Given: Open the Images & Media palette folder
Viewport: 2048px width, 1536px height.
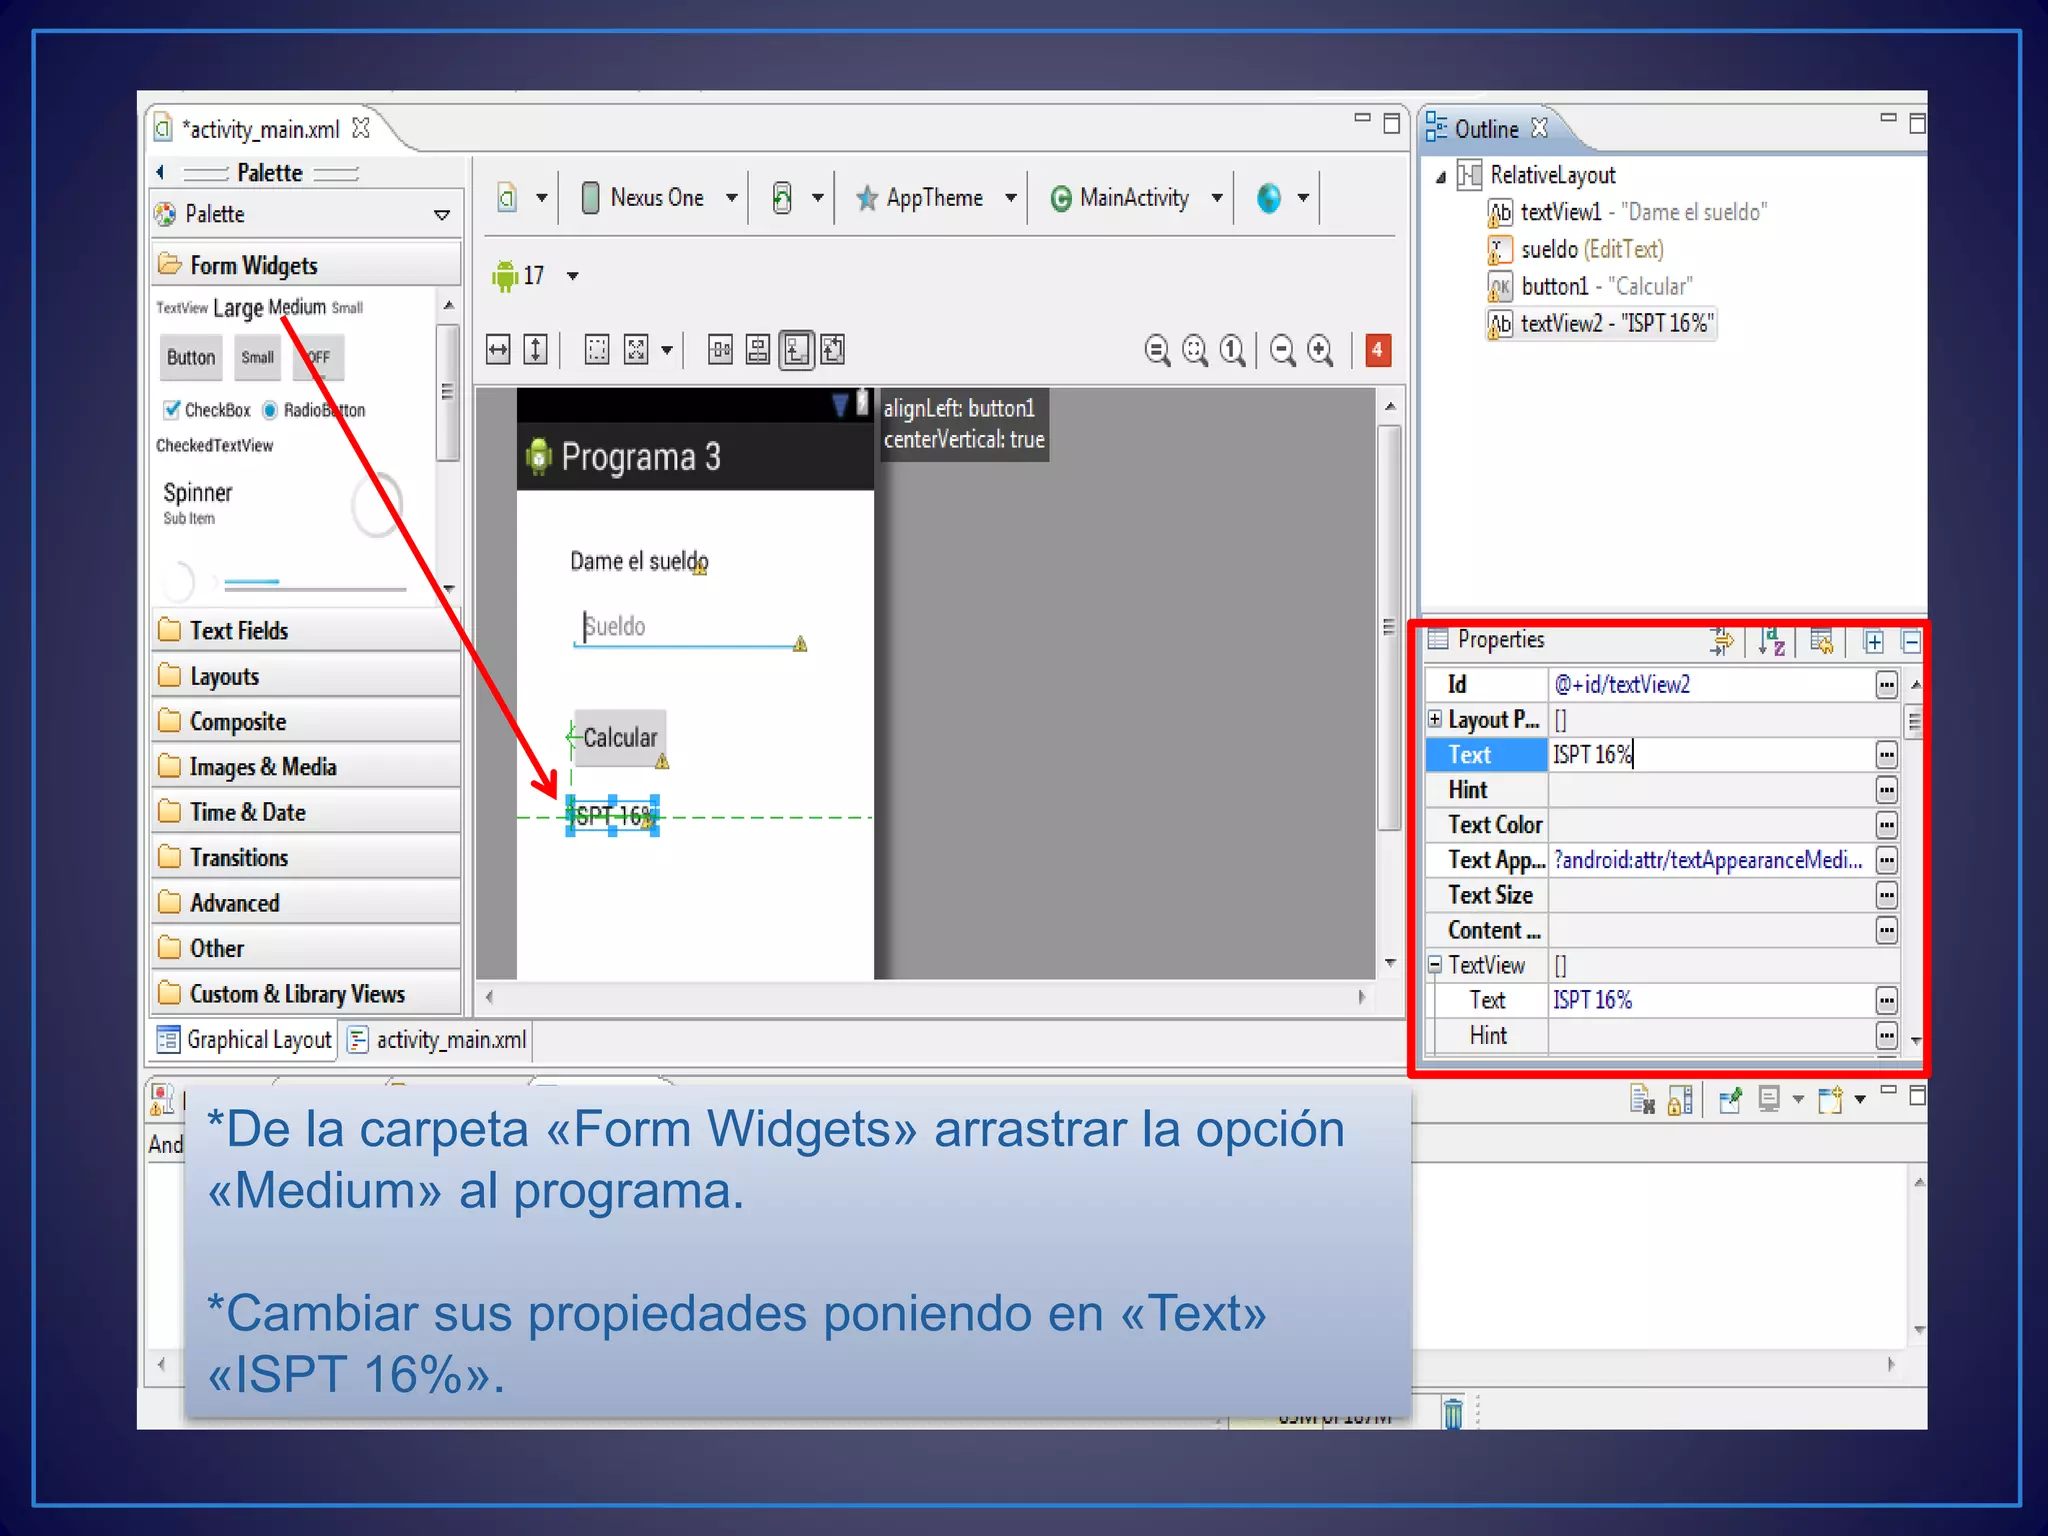Looking at the screenshot, I should 306,767.
